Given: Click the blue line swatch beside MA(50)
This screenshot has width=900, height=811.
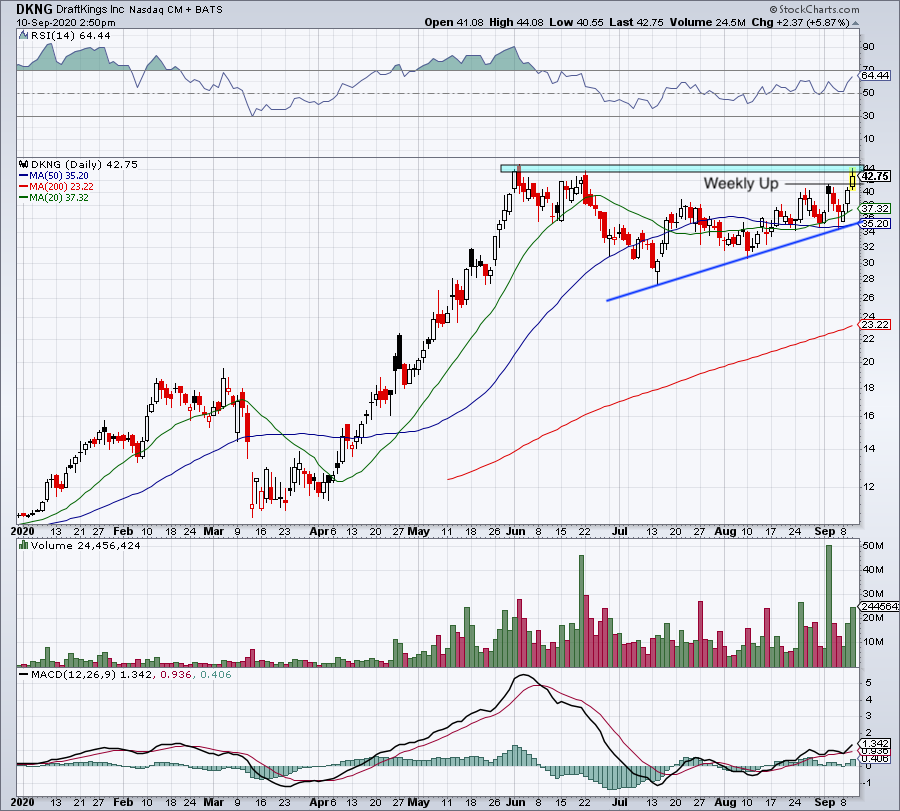Looking at the screenshot, I should pos(24,176).
